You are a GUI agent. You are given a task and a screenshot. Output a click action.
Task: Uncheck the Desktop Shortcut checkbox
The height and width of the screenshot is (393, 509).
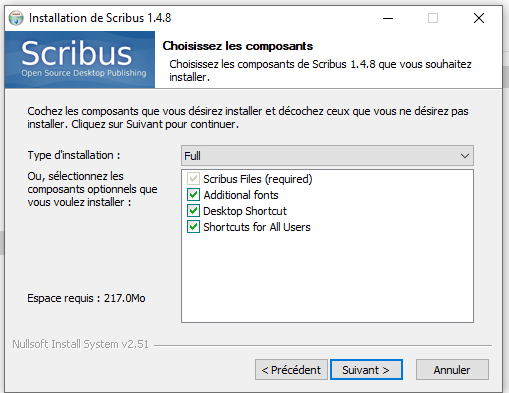[193, 211]
